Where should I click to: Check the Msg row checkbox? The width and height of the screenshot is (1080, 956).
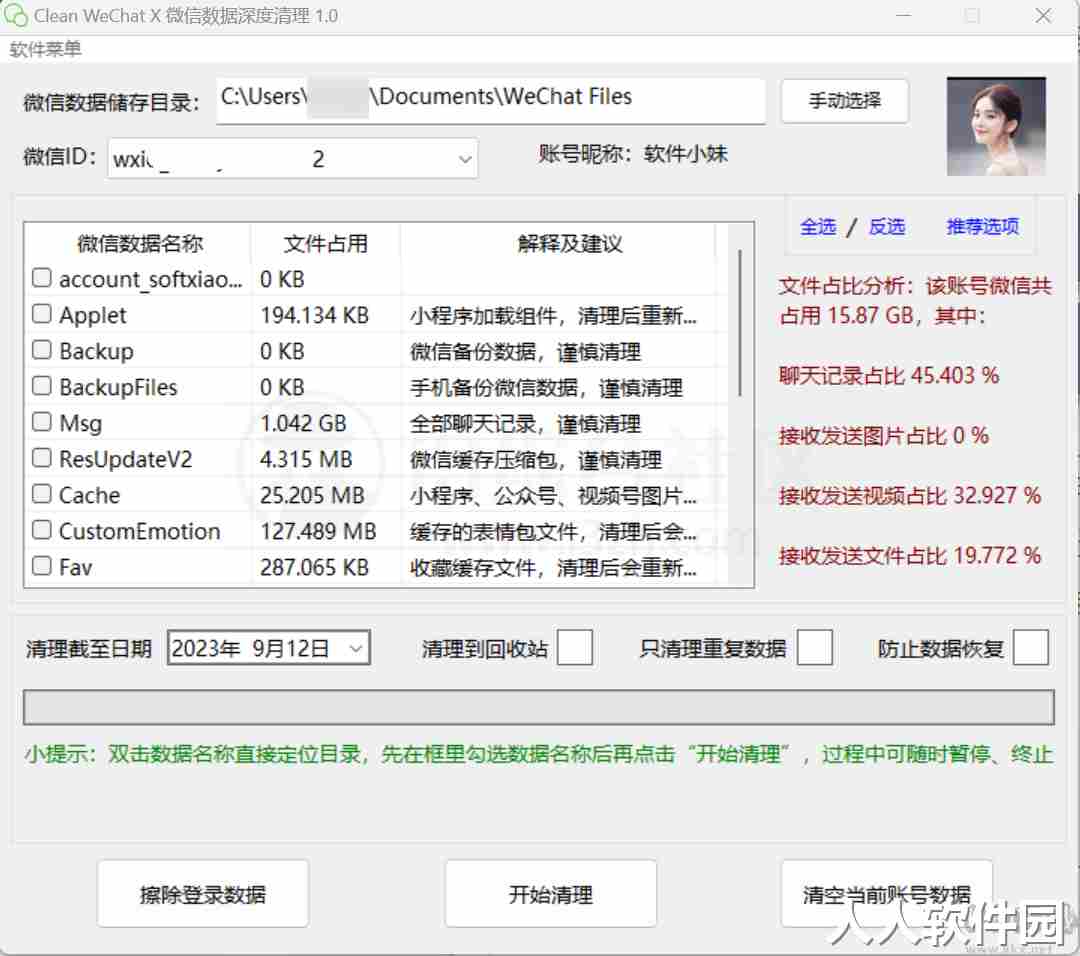[x=42, y=422]
